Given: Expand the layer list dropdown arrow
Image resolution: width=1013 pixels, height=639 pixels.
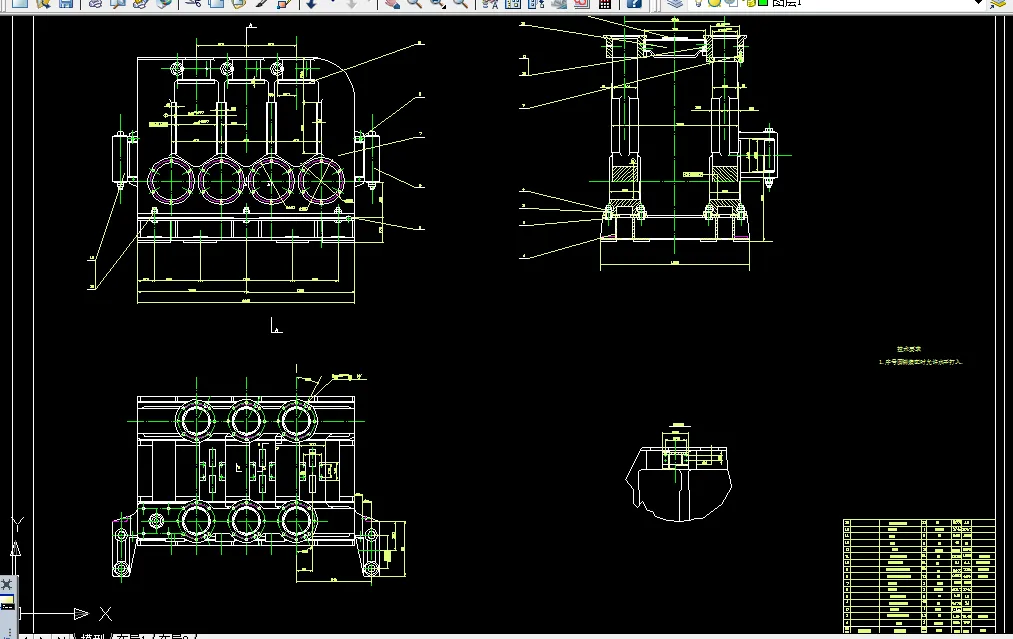Looking at the screenshot, I should [979, 3].
